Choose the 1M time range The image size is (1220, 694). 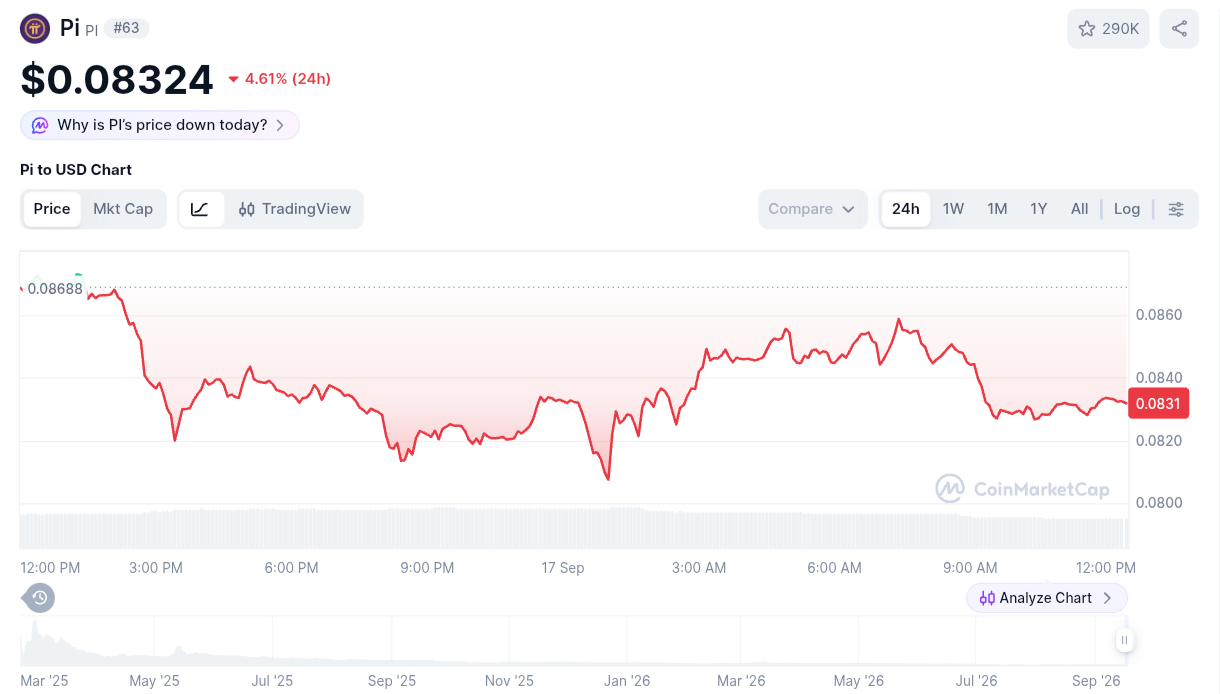coord(997,209)
